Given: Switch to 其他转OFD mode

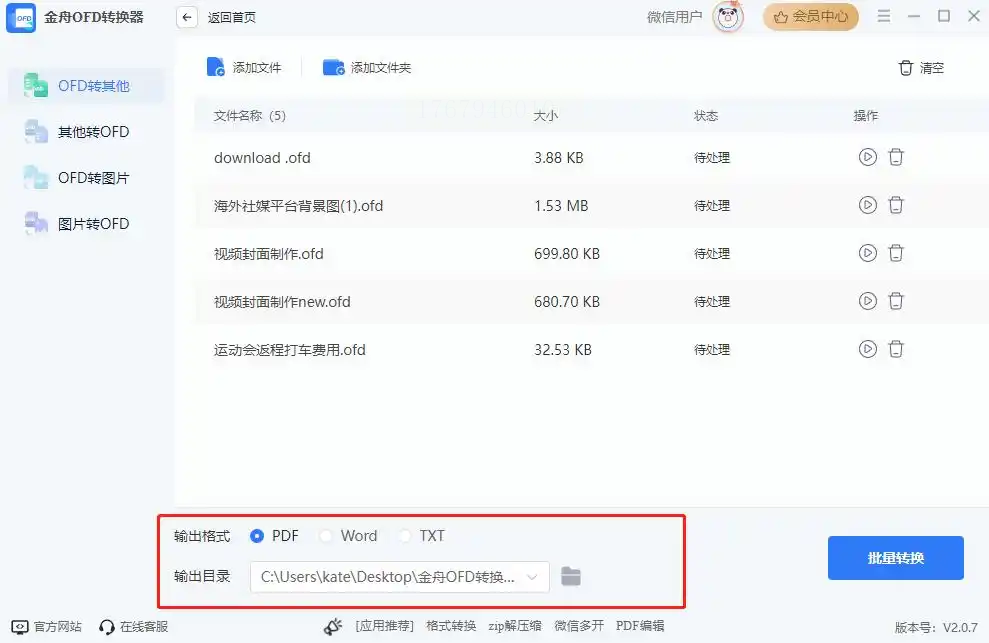Looking at the screenshot, I should click(x=86, y=132).
